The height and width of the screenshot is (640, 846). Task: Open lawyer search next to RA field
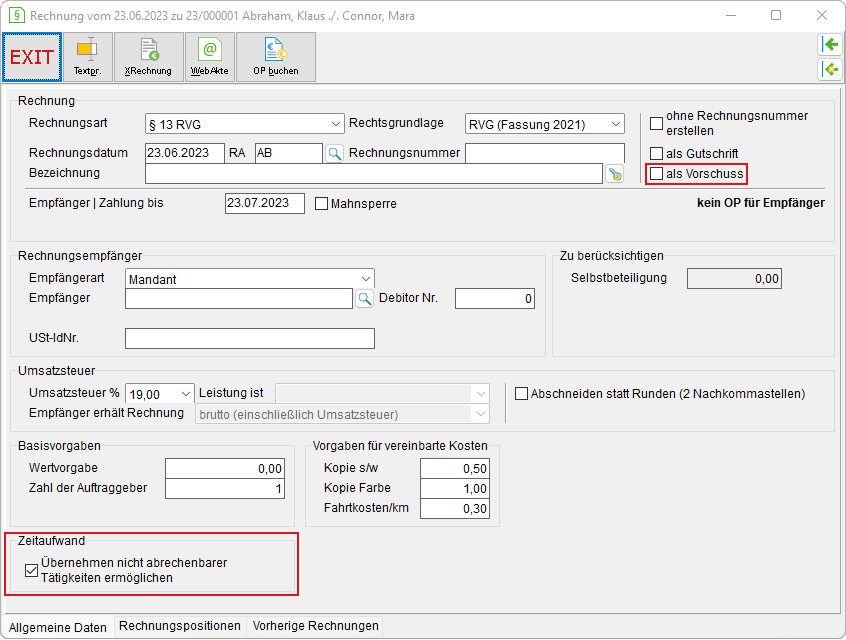pyautogui.click(x=335, y=154)
